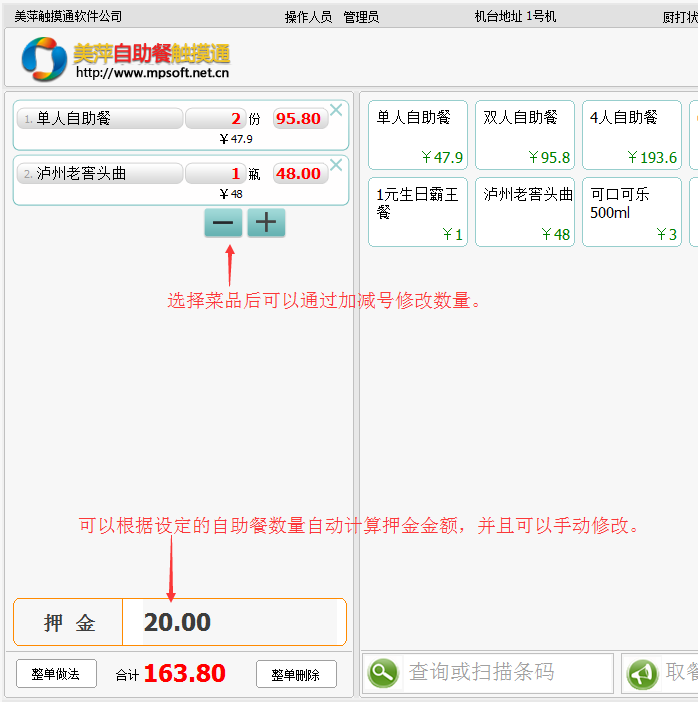Remove 泸州老窖头曲 order line with X
The height and width of the screenshot is (702, 698).
[x=336, y=165]
